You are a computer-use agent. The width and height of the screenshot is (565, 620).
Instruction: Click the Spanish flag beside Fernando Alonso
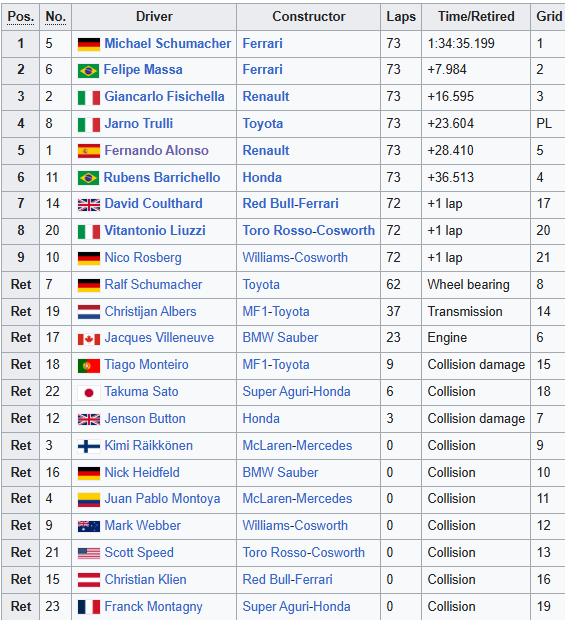pos(89,151)
